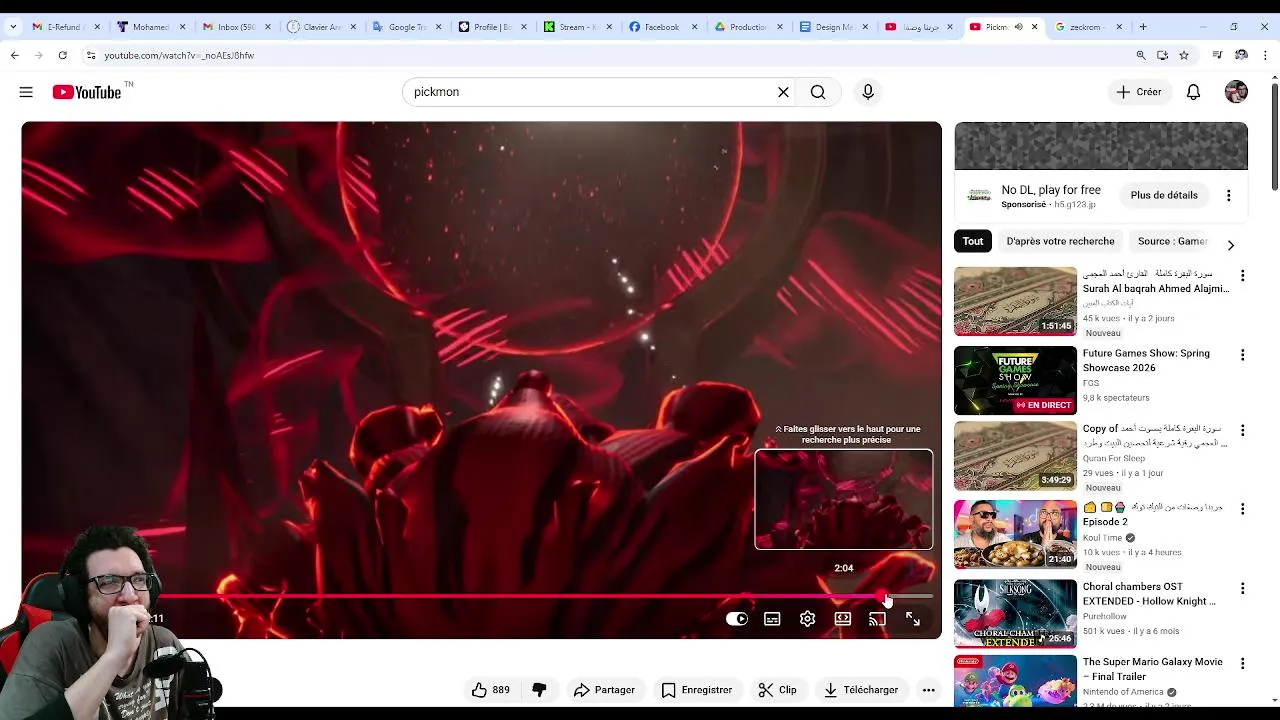Open media controls icon in toolbar
Screen dimensions: 1280x720
tap(1217, 55)
